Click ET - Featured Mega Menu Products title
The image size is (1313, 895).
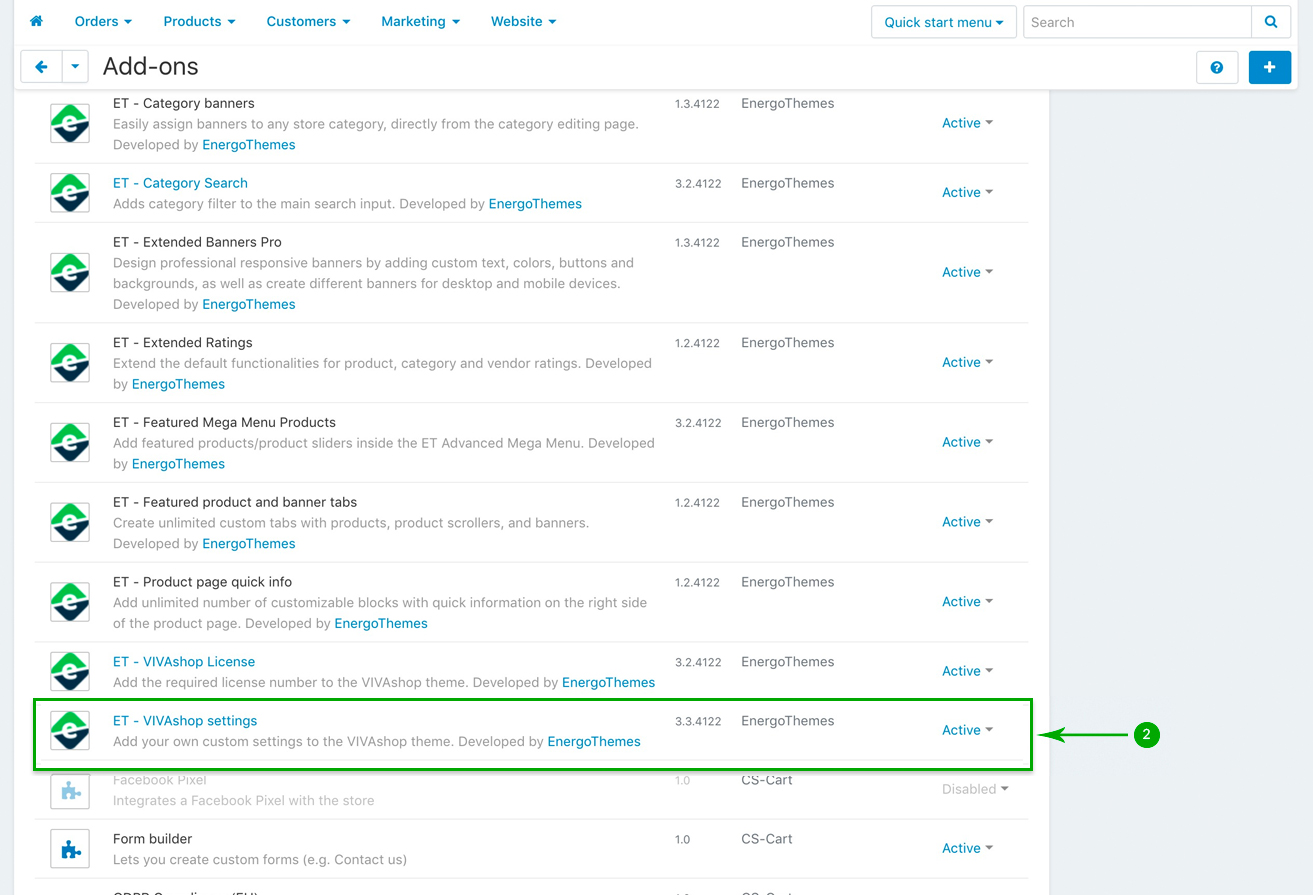tap(224, 422)
